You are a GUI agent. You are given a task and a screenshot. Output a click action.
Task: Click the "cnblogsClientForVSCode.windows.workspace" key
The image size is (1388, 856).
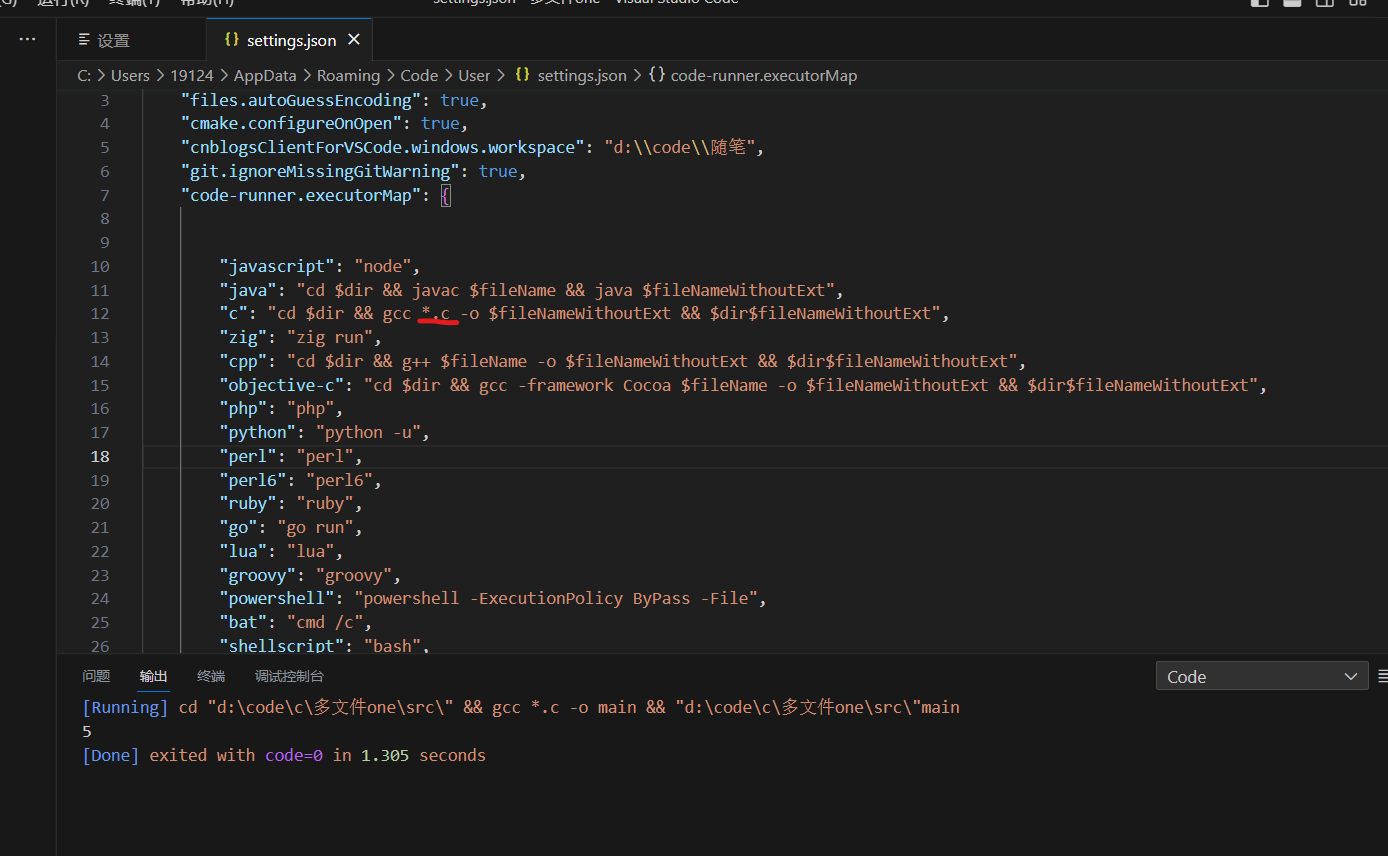point(383,148)
